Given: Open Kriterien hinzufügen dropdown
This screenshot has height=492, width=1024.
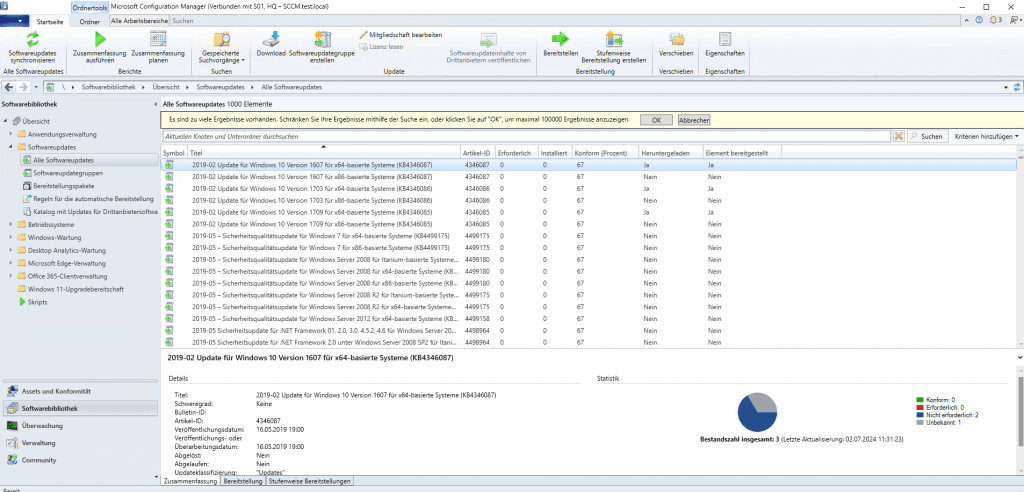Looking at the screenshot, I should [986, 135].
